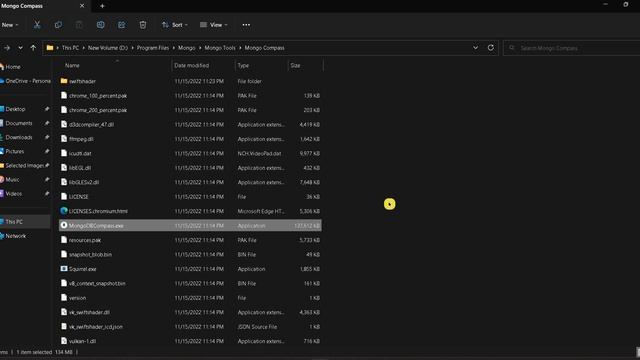Open Network in the navigation pane

pyautogui.click(x=16, y=236)
